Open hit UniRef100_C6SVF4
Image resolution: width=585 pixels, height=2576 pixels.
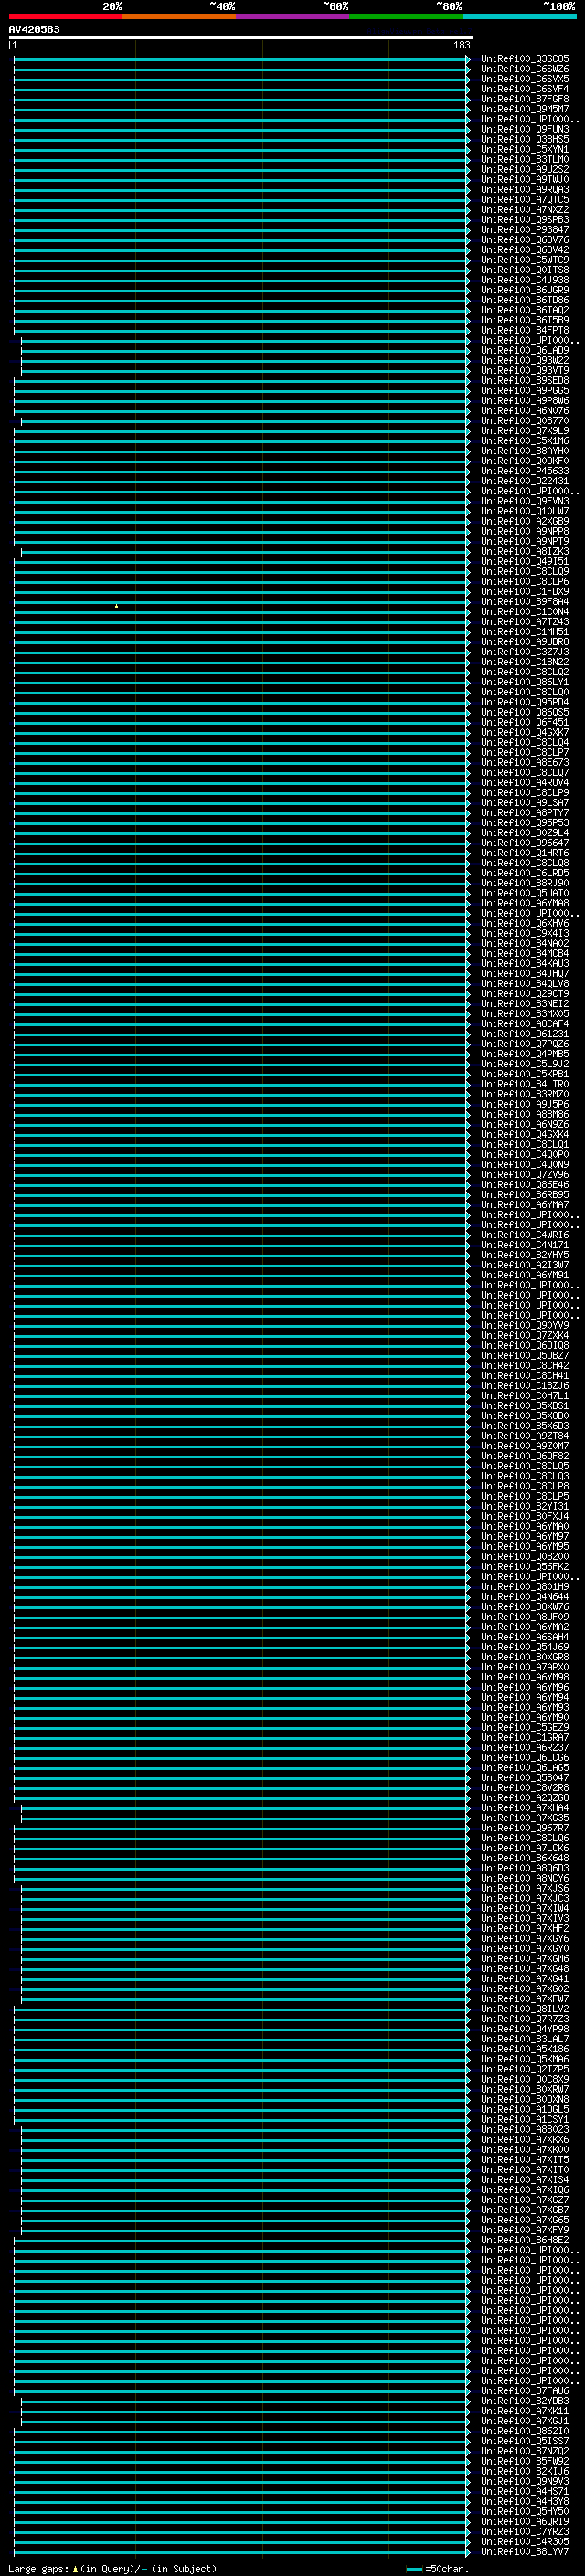coord(524,89)
